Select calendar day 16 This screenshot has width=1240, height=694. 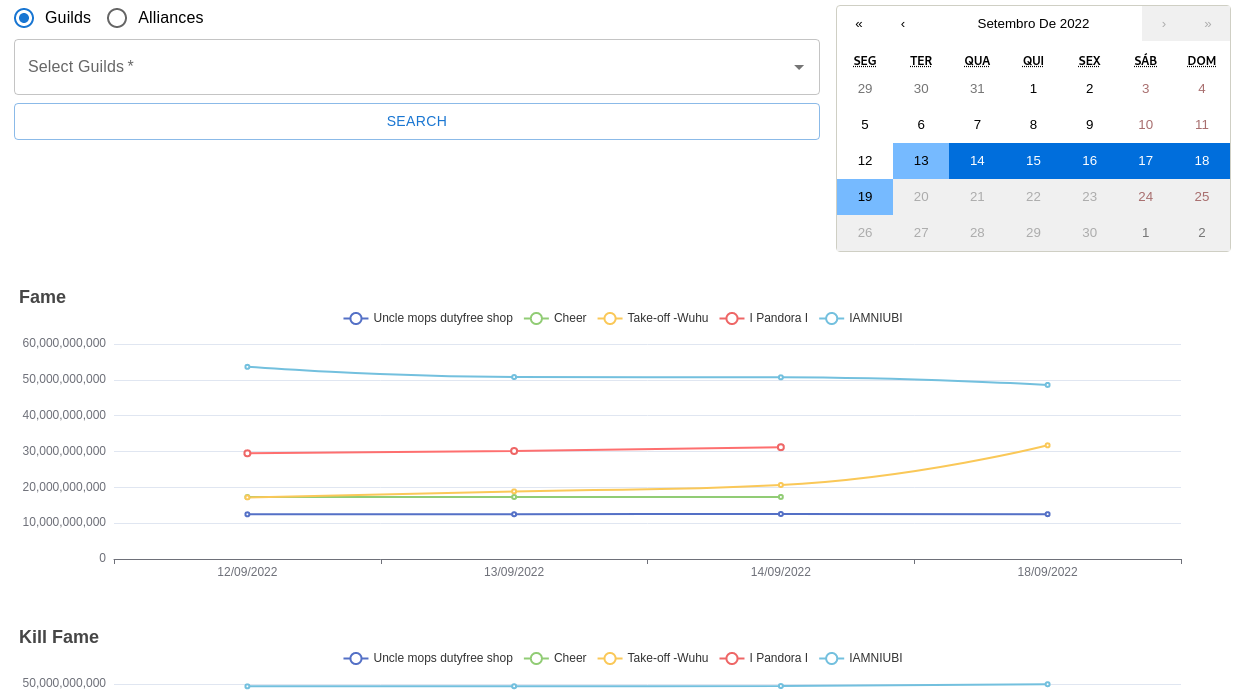[x=1090, y=161]
